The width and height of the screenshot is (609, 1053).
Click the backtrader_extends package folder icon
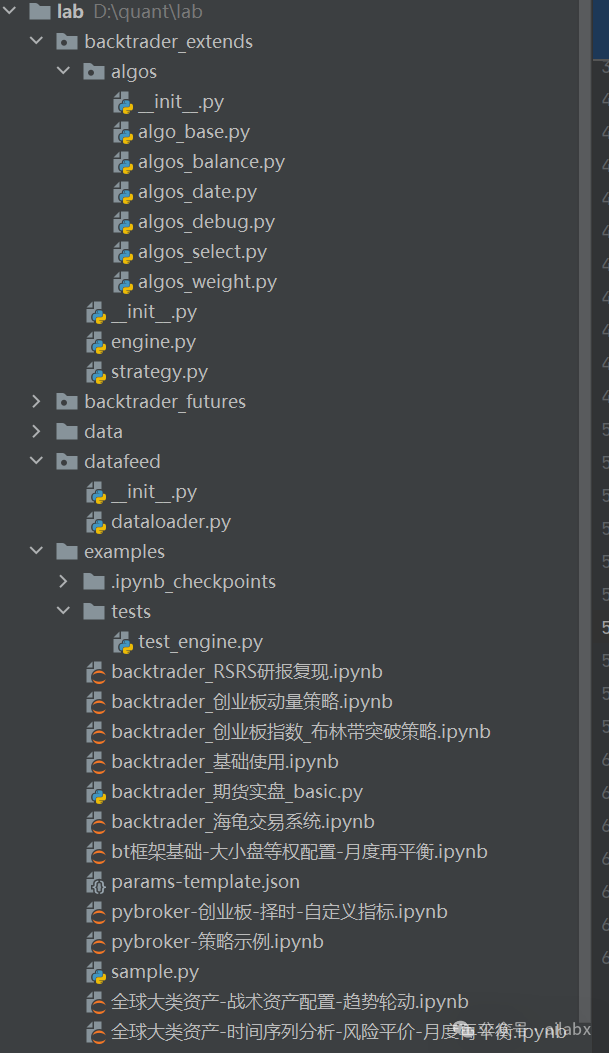tap(66, 42)
